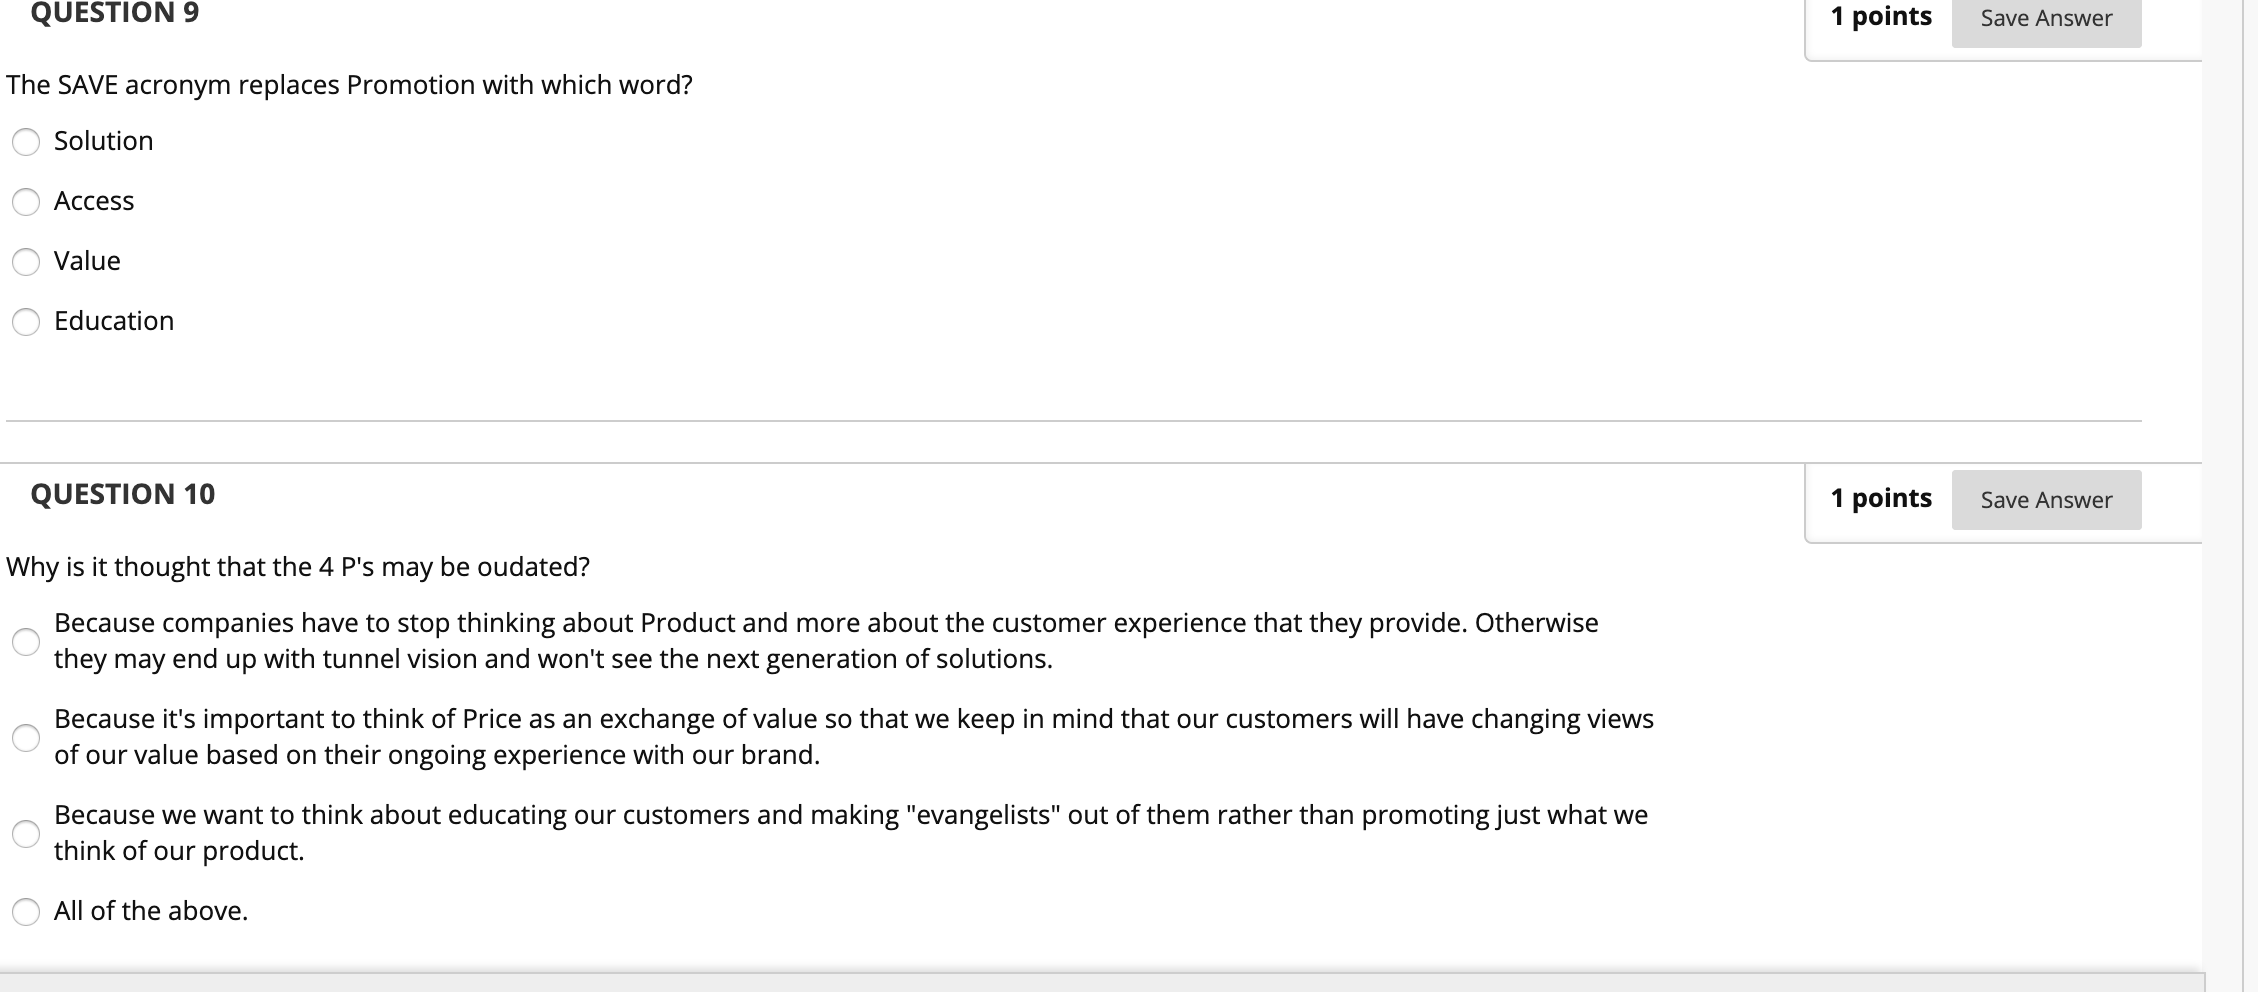2258x992 pixels.
Task: Click the '1 points' label for Question 9
Action: point(1881,17)
